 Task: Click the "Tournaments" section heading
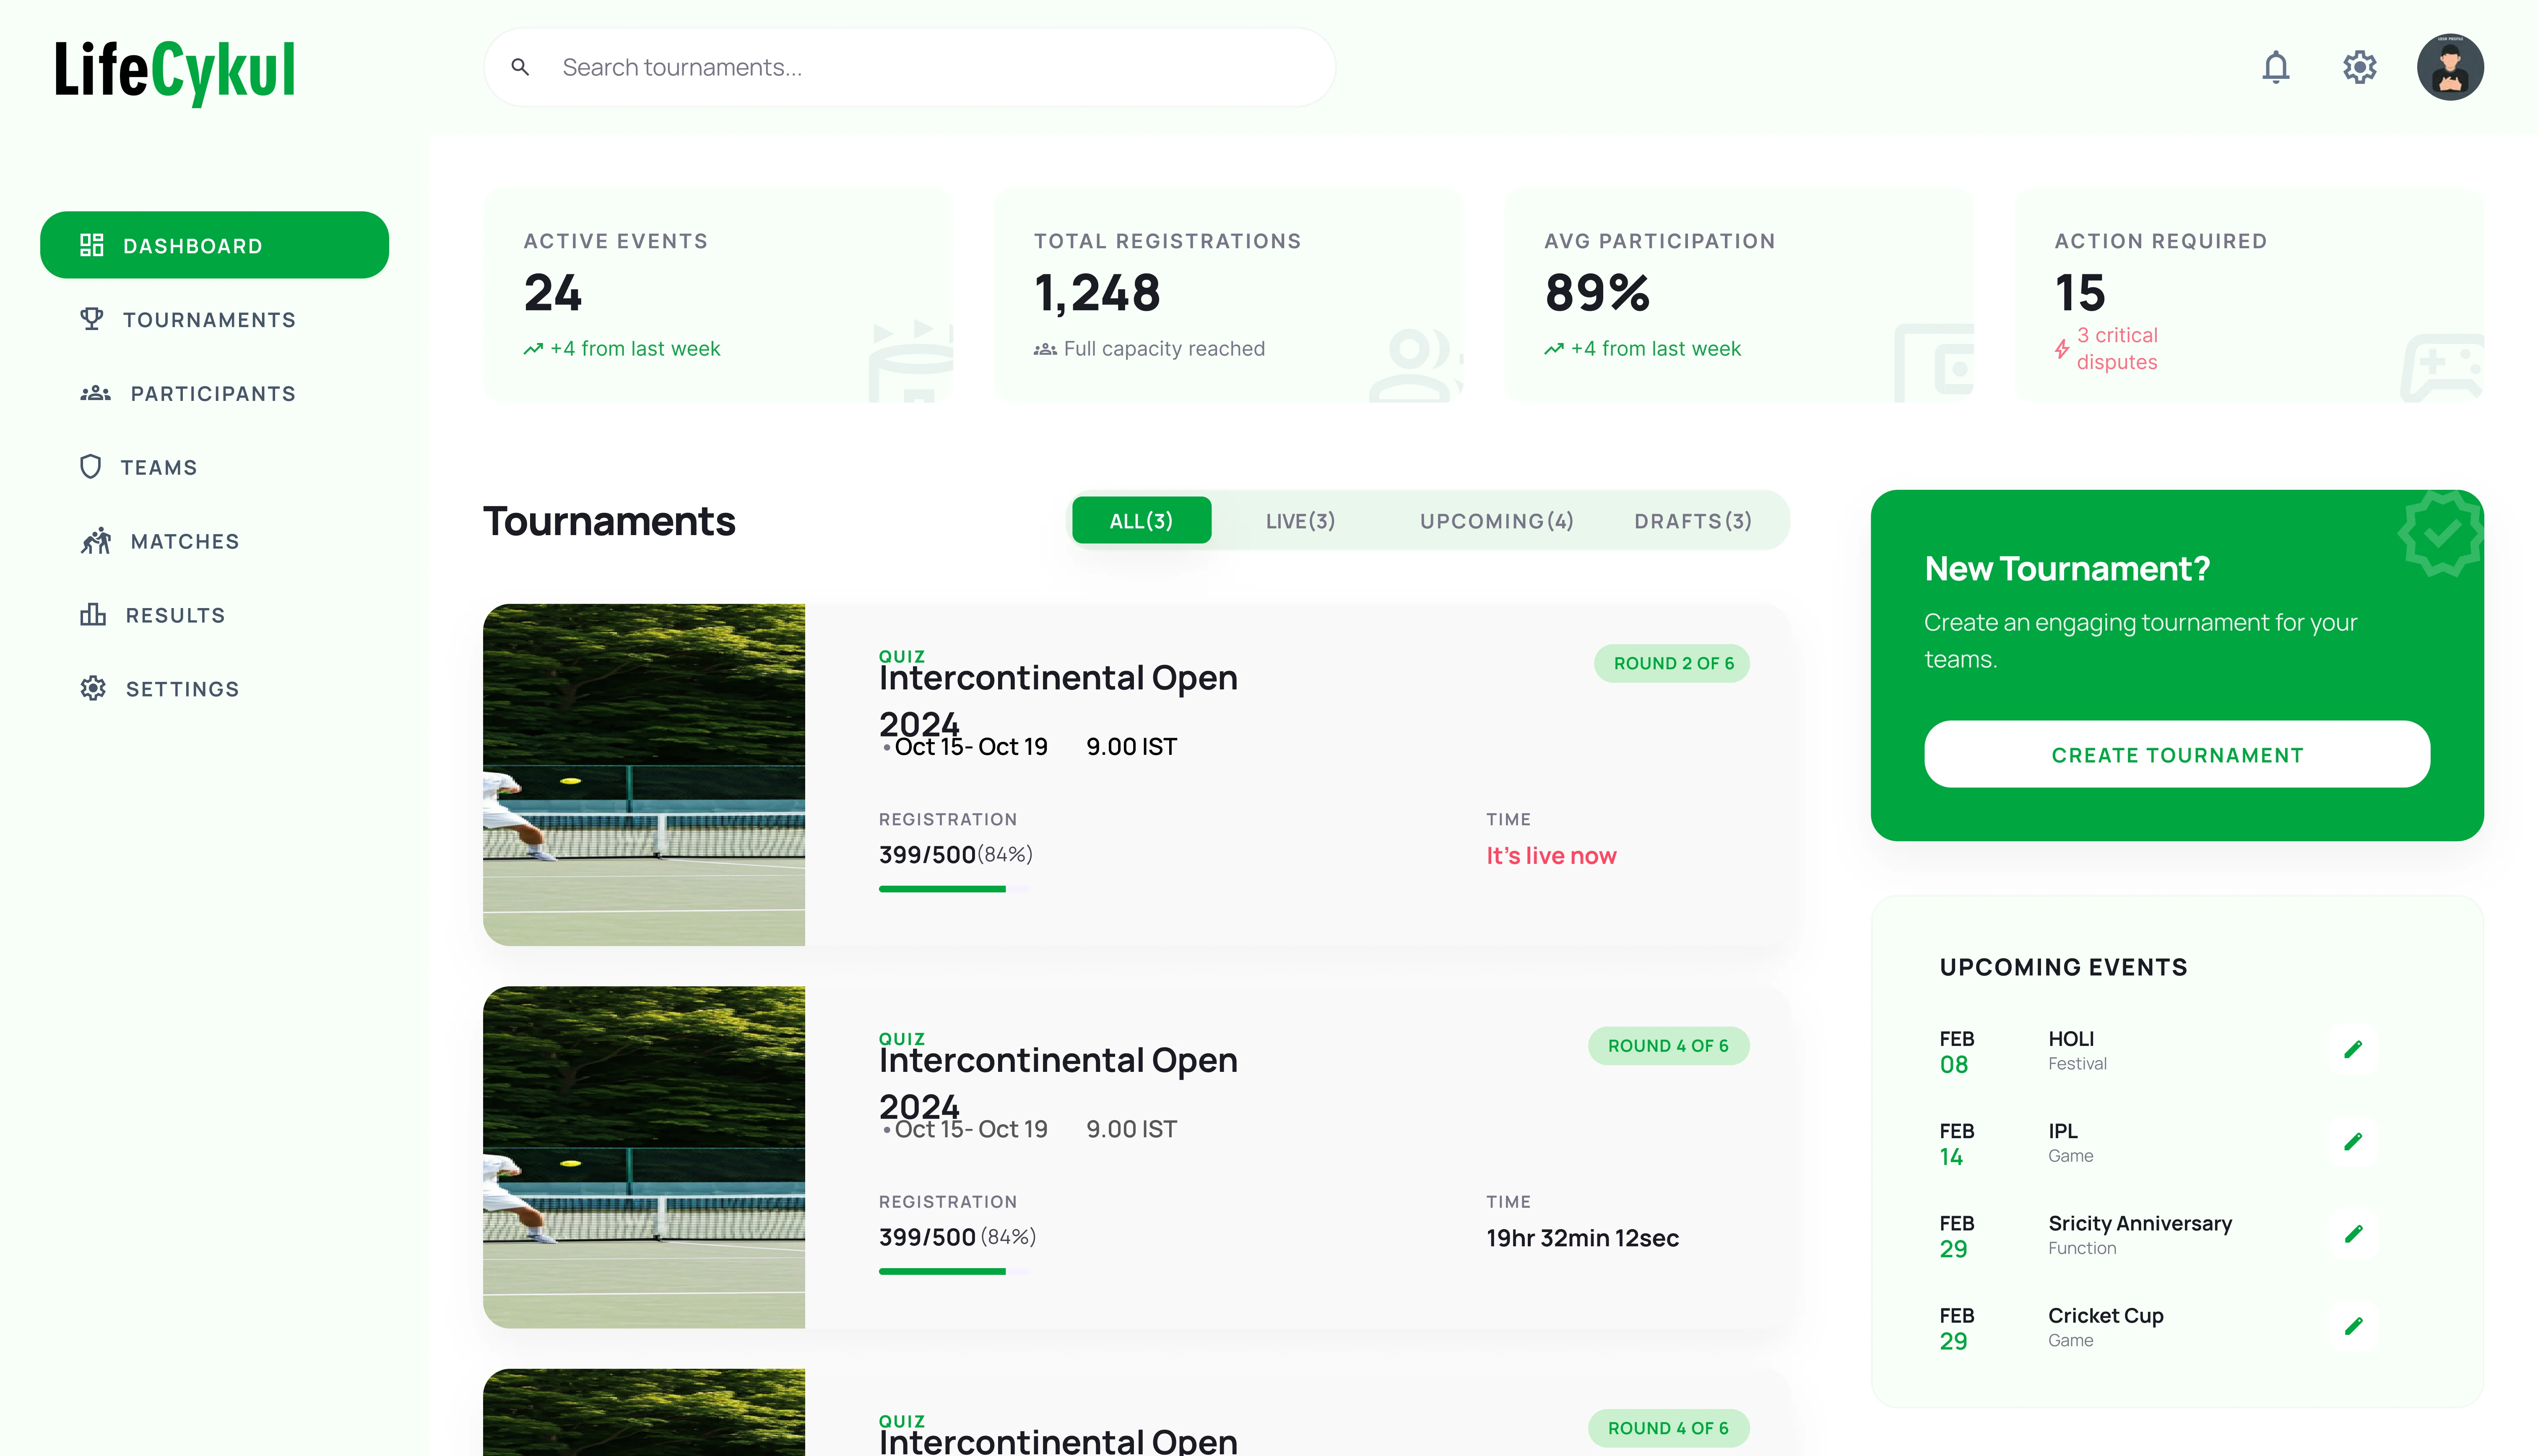click(609, 521)
